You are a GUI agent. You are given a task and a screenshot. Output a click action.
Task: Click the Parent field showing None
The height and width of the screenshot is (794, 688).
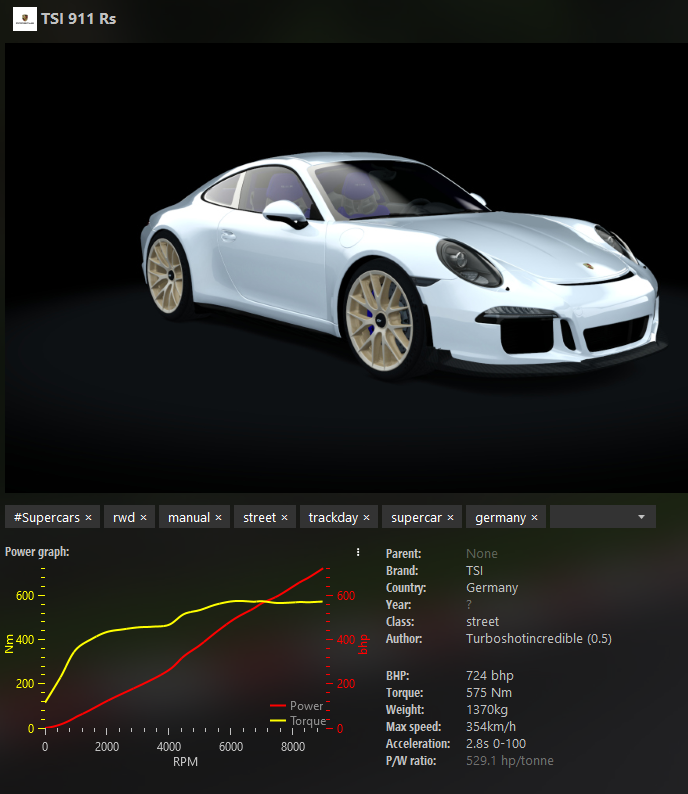(x=481, y=554)
